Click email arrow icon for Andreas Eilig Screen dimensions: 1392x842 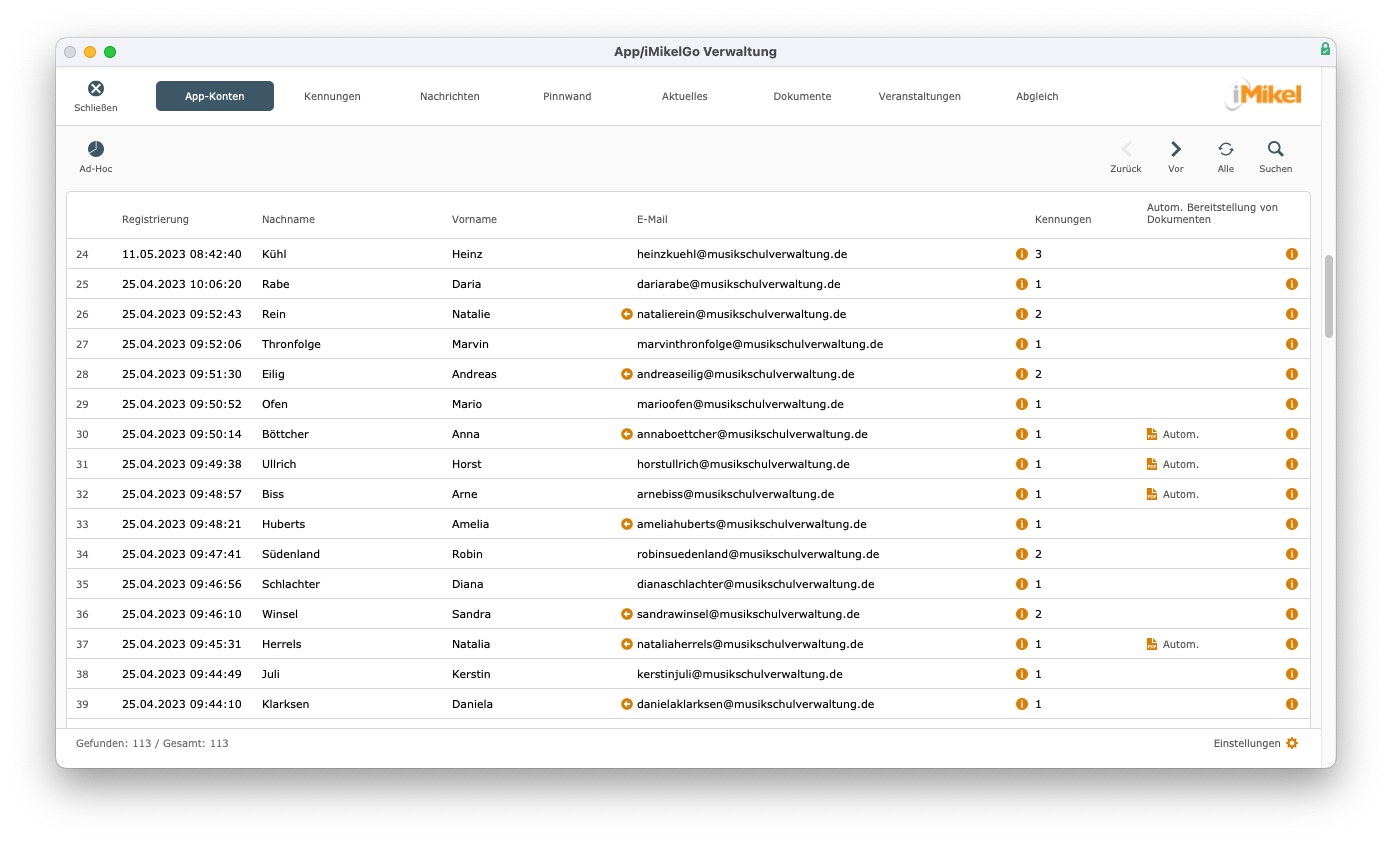tap(627, 374)
